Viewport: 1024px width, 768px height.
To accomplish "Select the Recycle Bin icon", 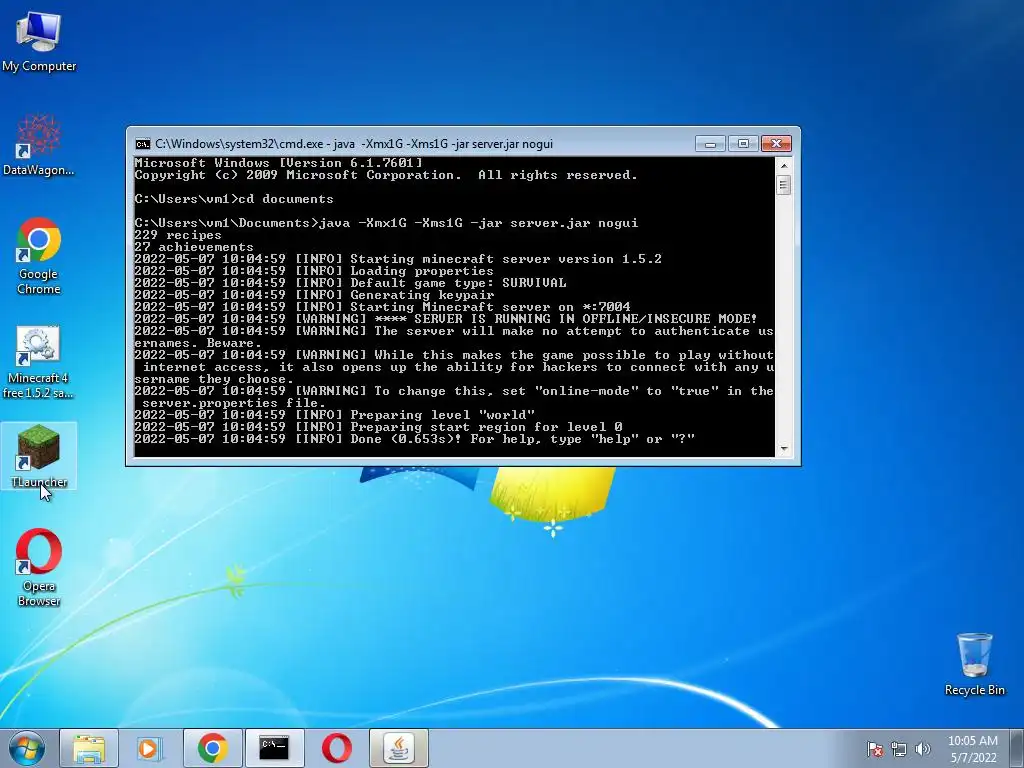I will (x=974, y=664).
